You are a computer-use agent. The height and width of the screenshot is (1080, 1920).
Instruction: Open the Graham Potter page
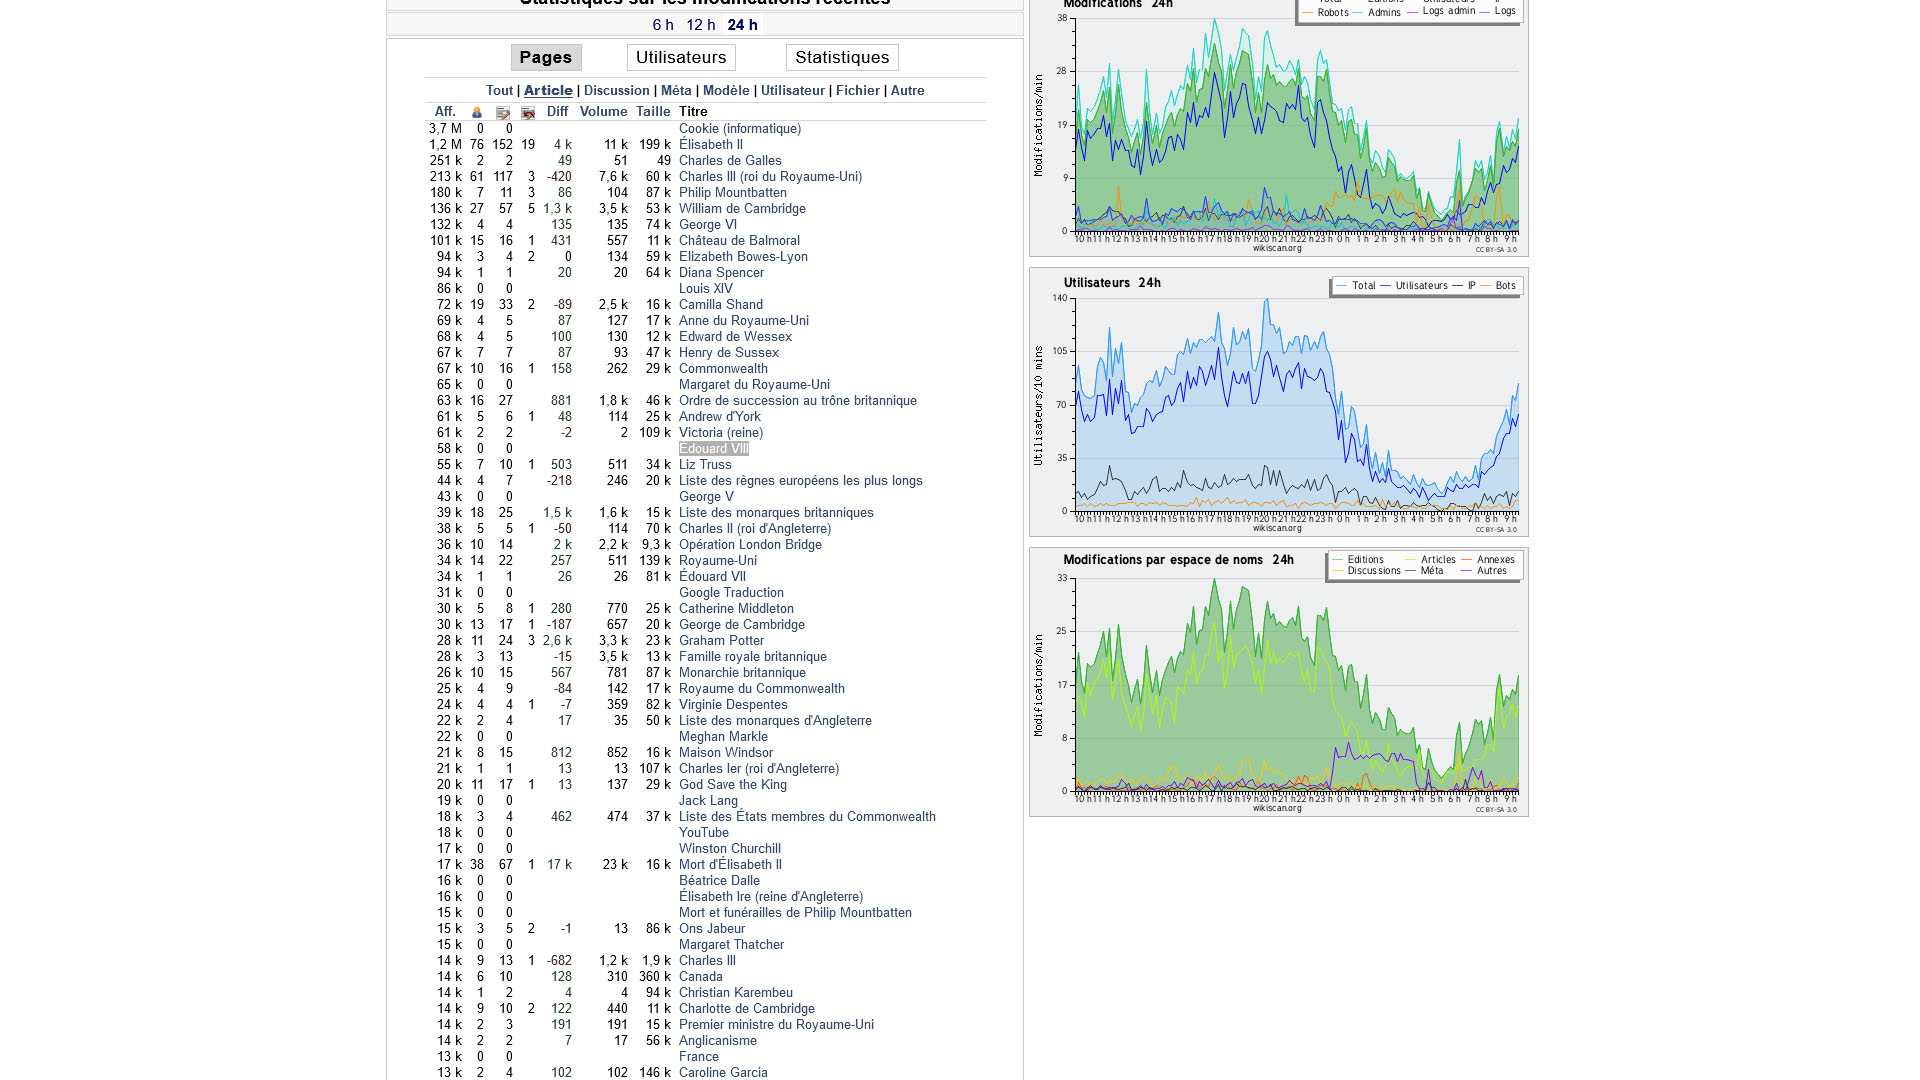point(721,641)
